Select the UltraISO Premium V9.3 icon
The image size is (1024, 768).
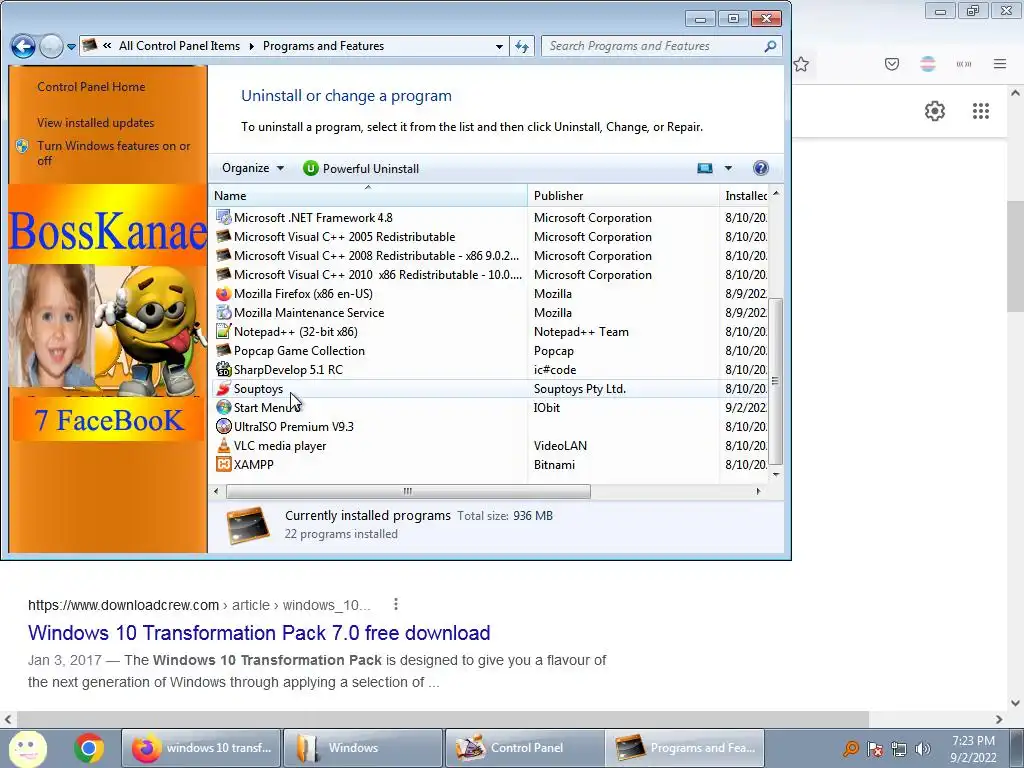click(223, 426)
